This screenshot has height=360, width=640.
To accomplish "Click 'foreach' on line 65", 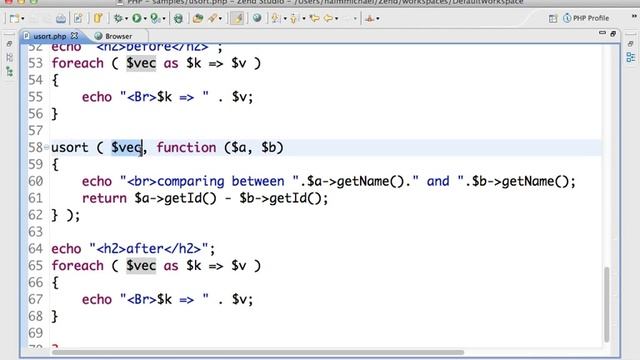I will tap(78, 266).
